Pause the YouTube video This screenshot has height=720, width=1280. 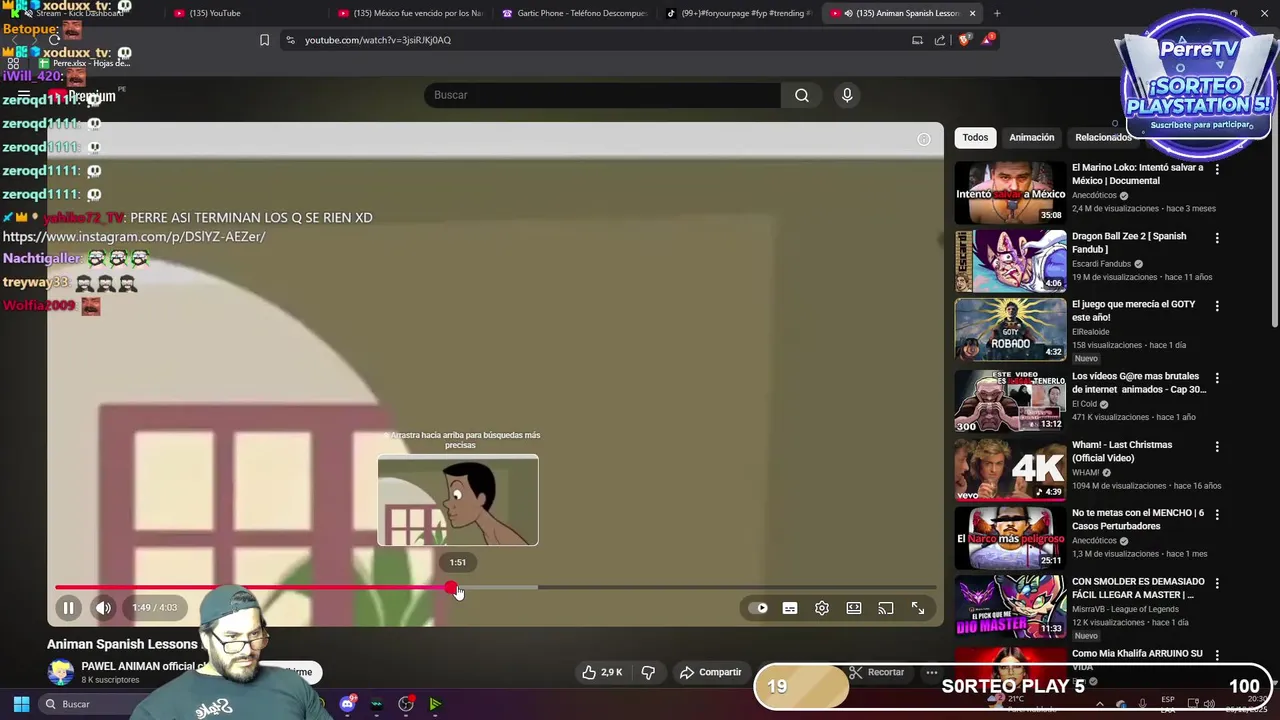click(68, 608)
